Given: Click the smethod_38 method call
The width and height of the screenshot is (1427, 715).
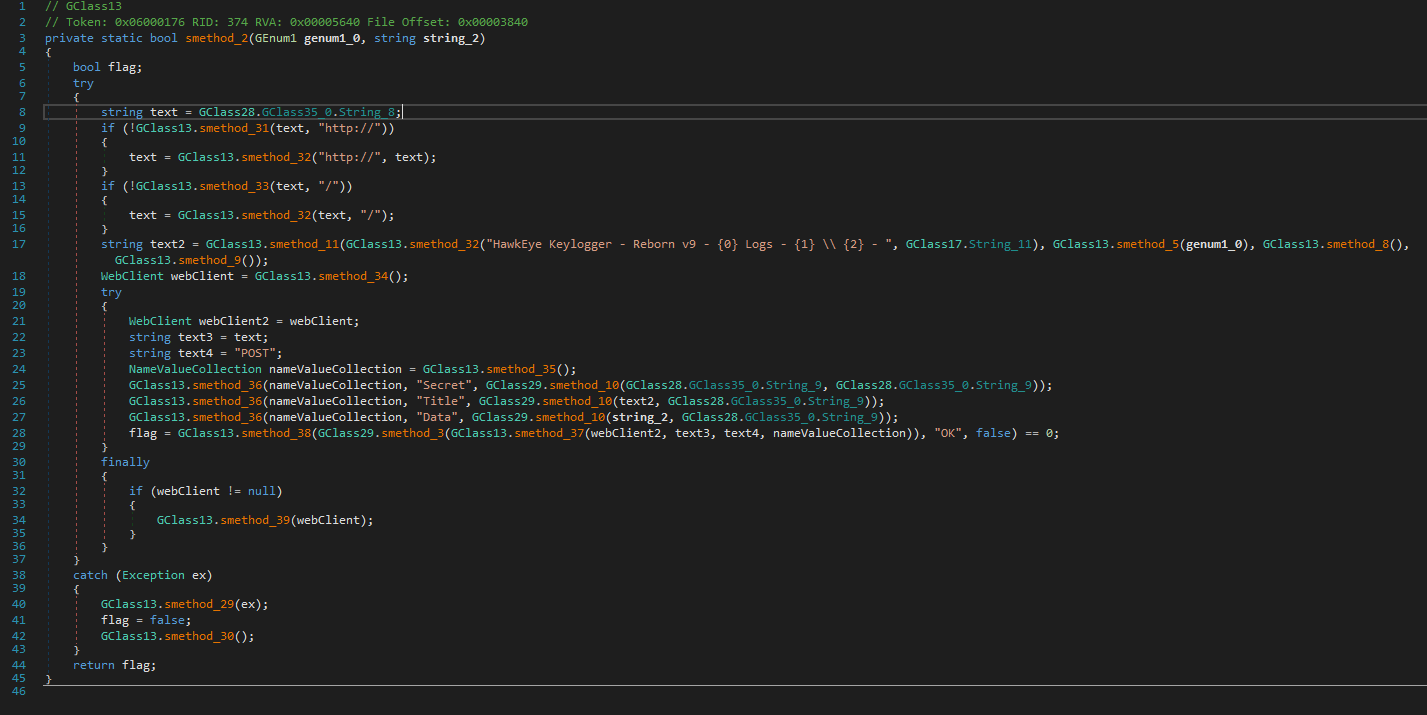Looking at the screenshot, I should coord(276,433).
